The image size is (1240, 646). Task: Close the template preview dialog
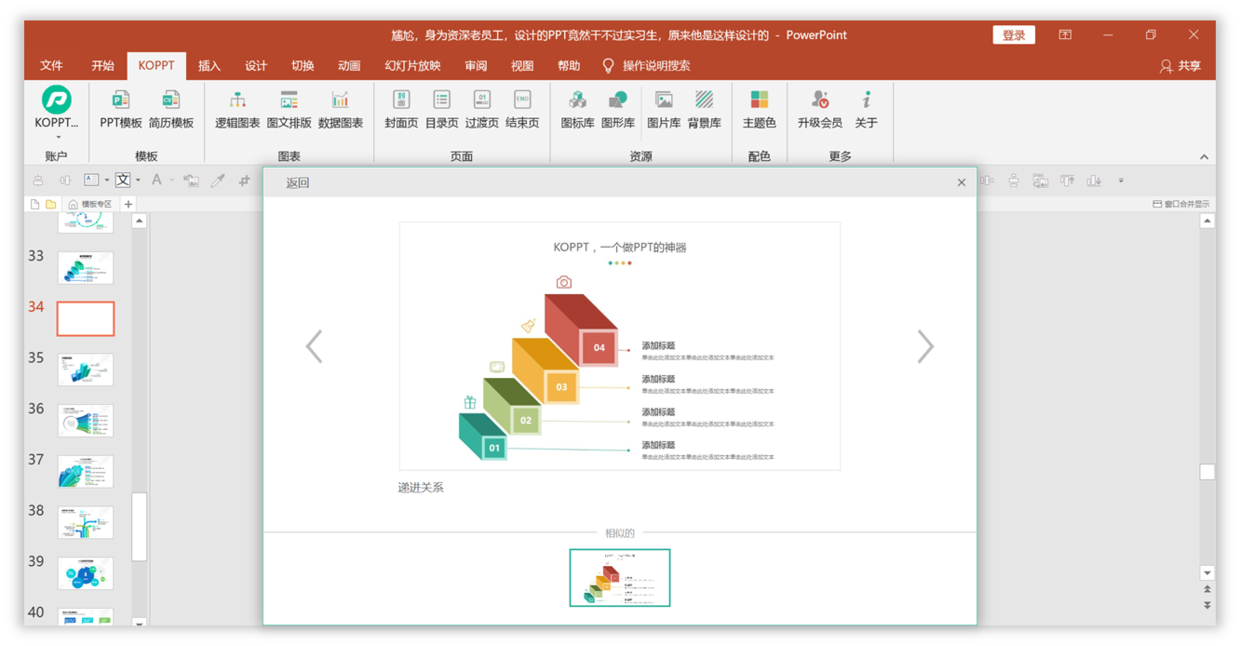pyautogui.click(x=961, y=182)
